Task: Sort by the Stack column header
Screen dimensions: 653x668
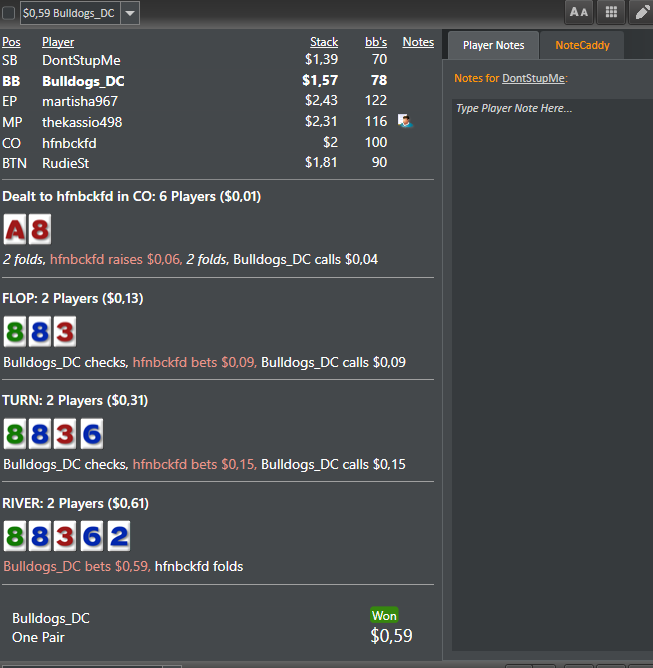Action: point(324,42)
